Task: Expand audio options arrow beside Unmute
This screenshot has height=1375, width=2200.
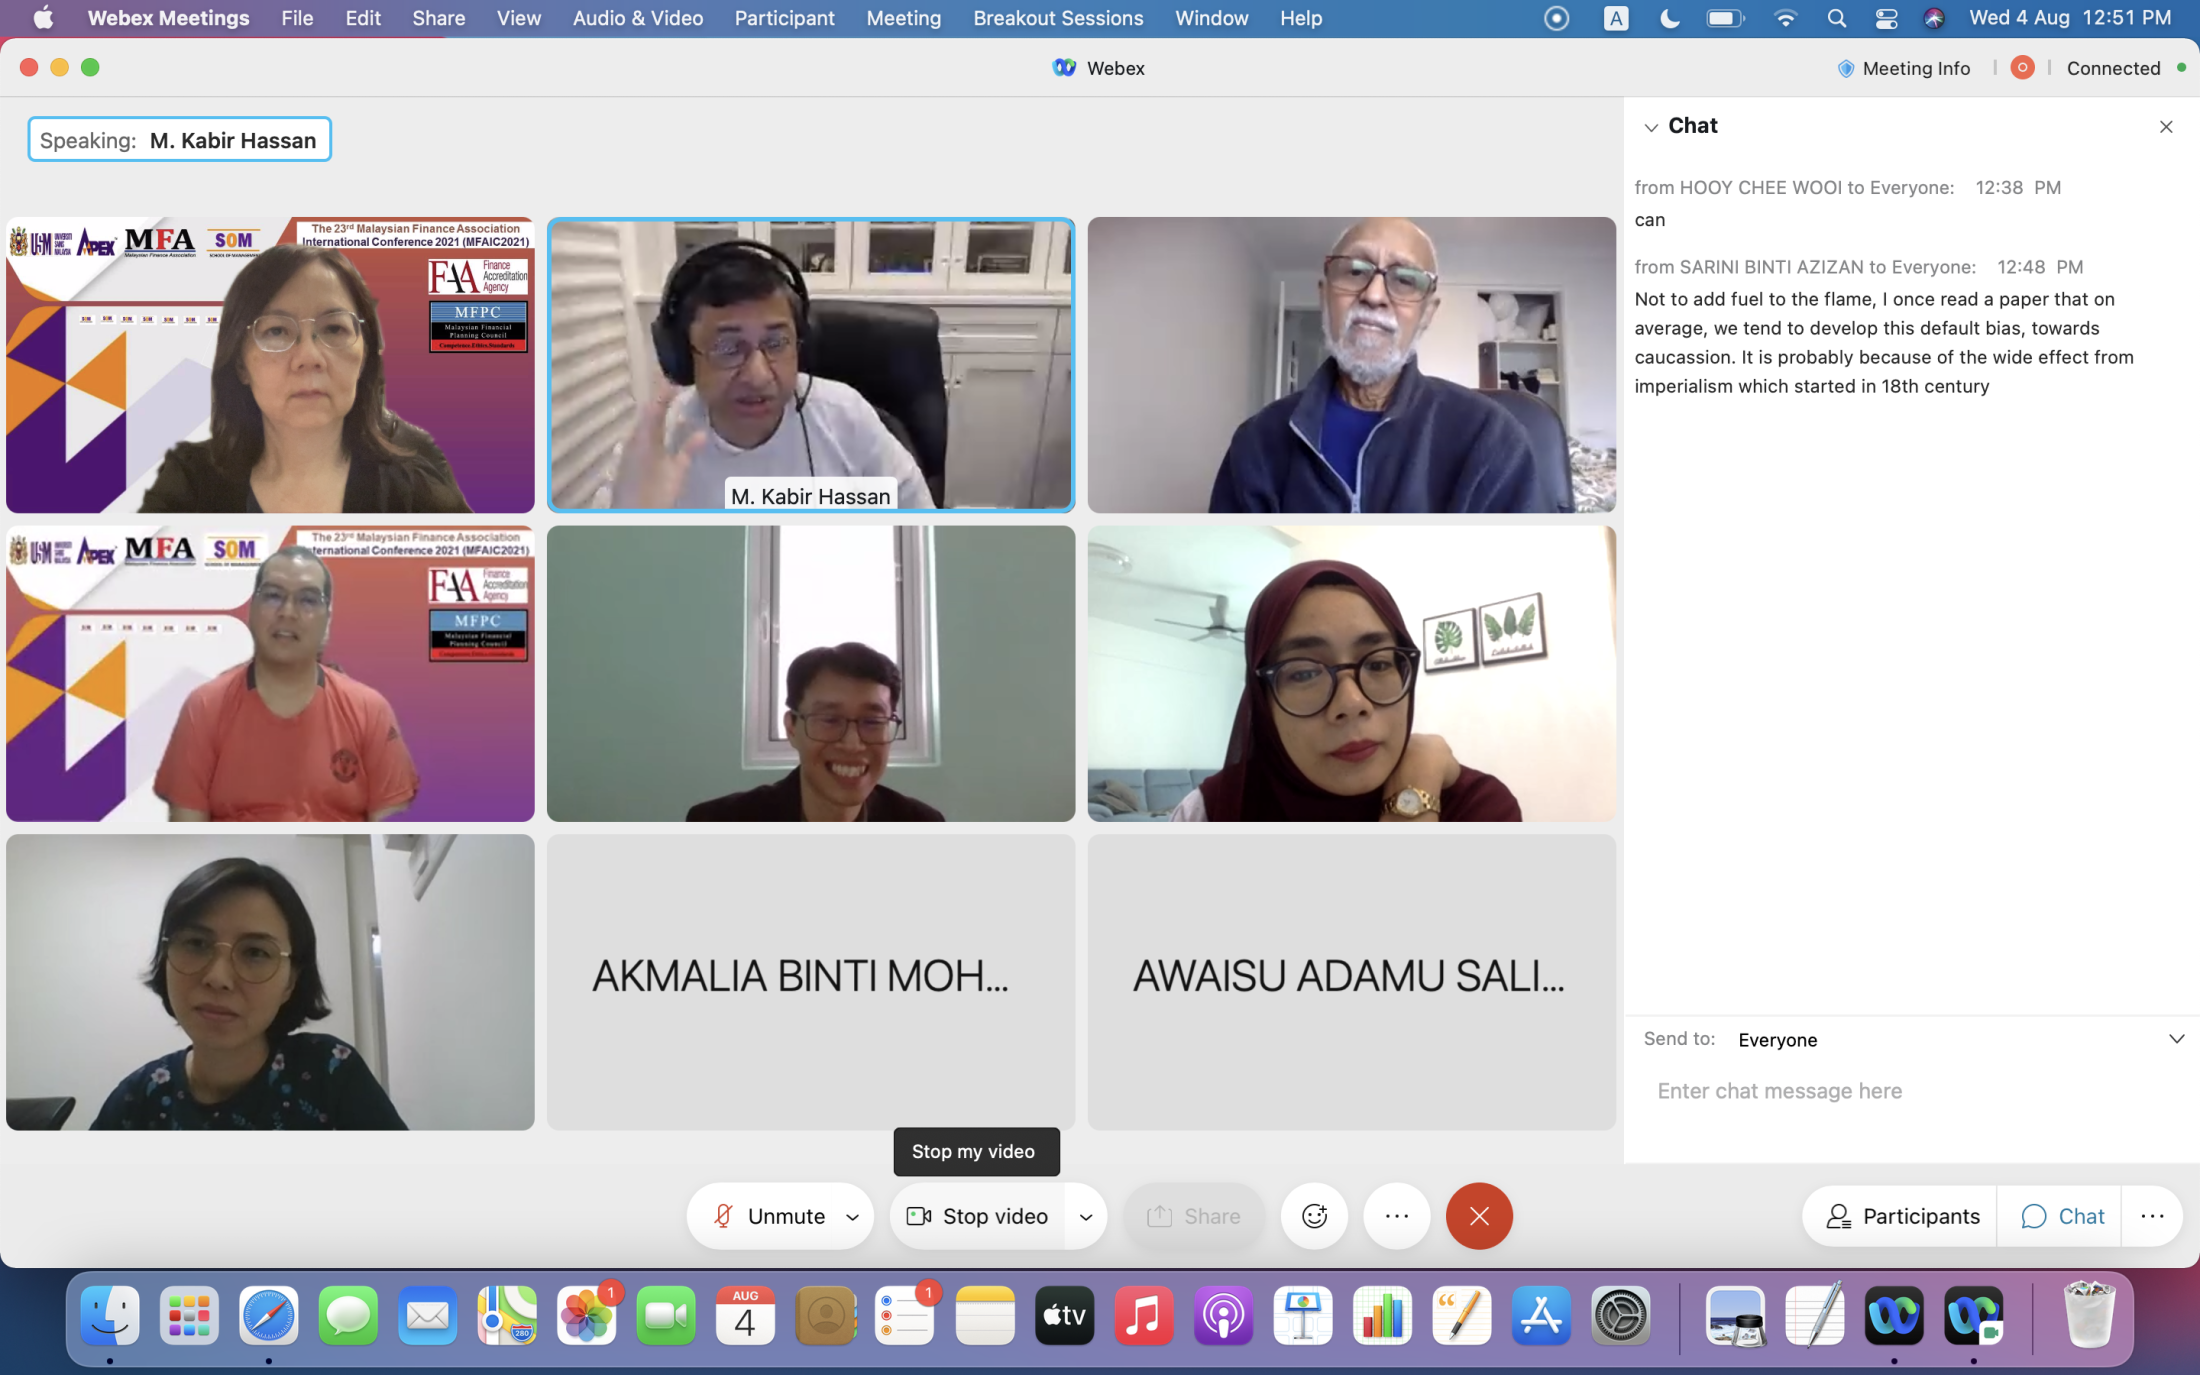Action: tap(853, 1217)
